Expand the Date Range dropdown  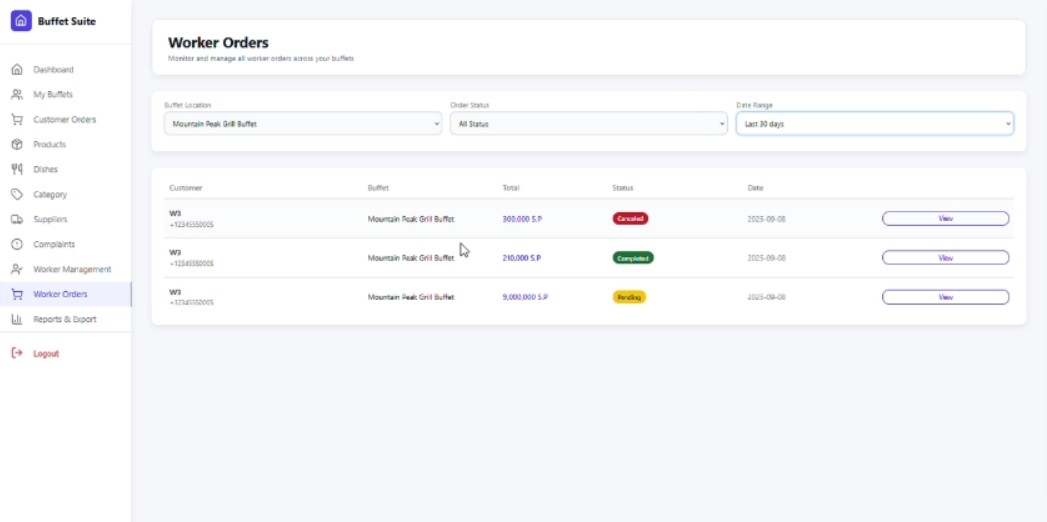point(874,124)
